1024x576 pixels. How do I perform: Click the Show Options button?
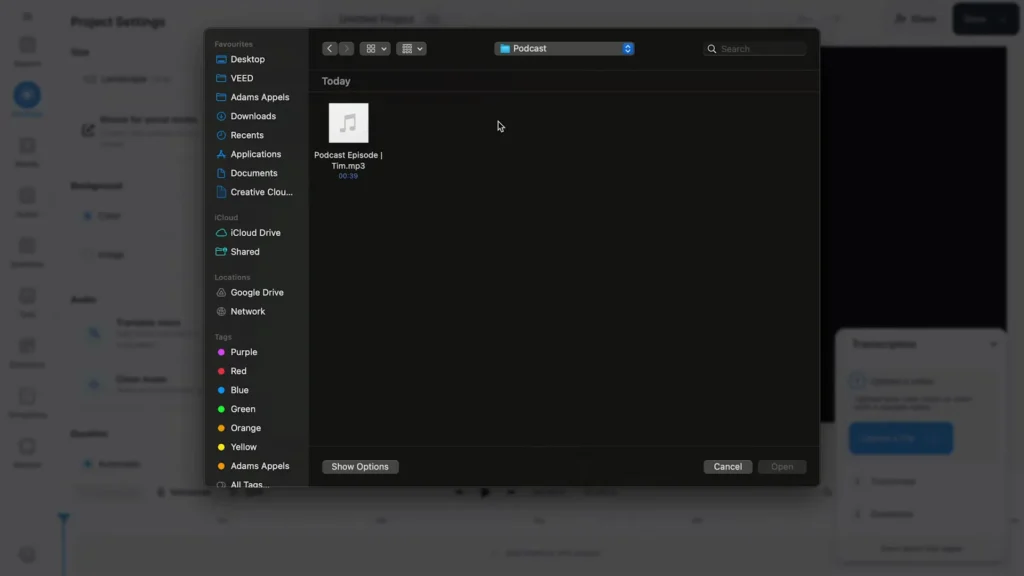tap(360, 467)
